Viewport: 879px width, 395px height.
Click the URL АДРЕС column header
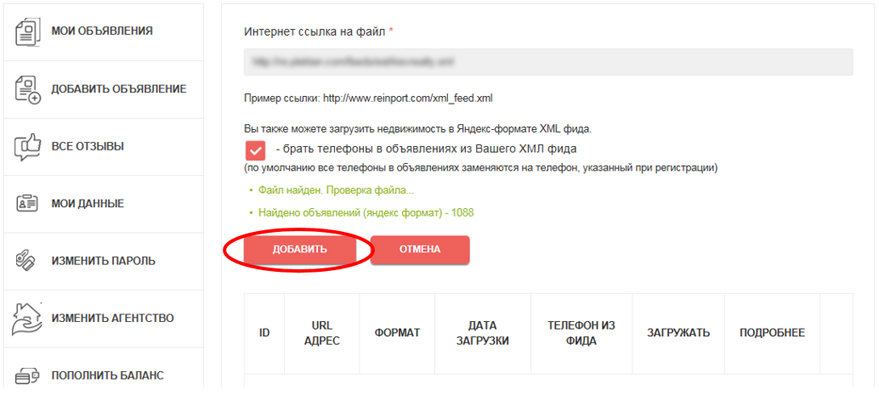(322, 333)
